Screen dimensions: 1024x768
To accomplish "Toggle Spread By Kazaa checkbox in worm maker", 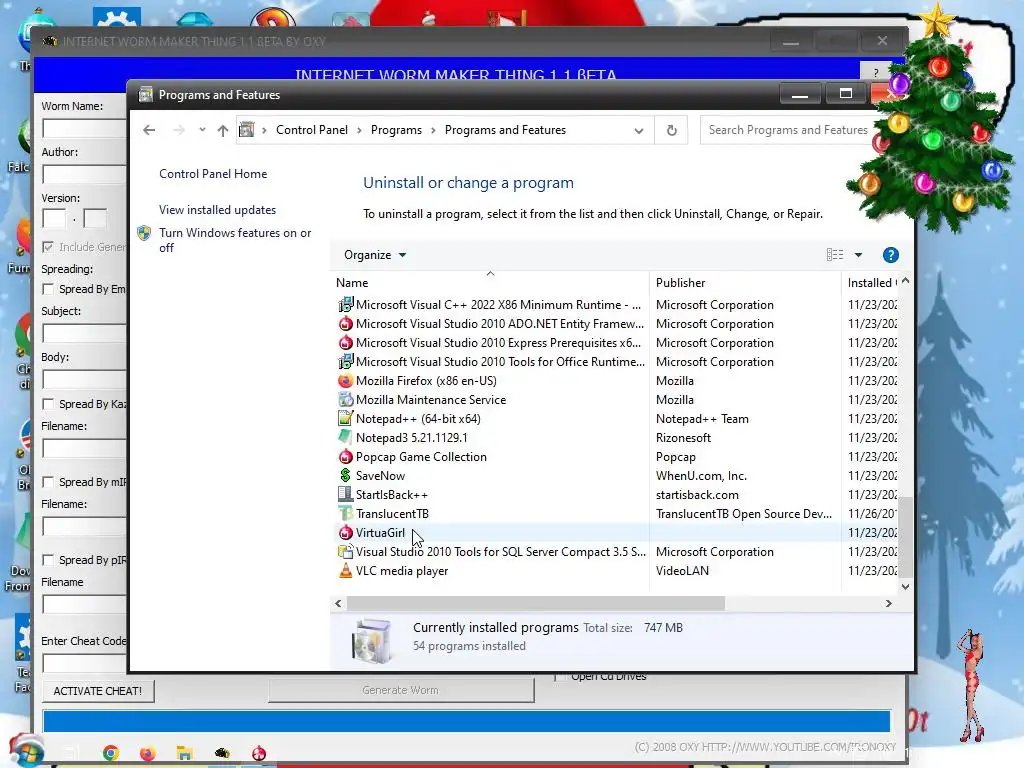I will pyautogui.click(x=48, y=404).
